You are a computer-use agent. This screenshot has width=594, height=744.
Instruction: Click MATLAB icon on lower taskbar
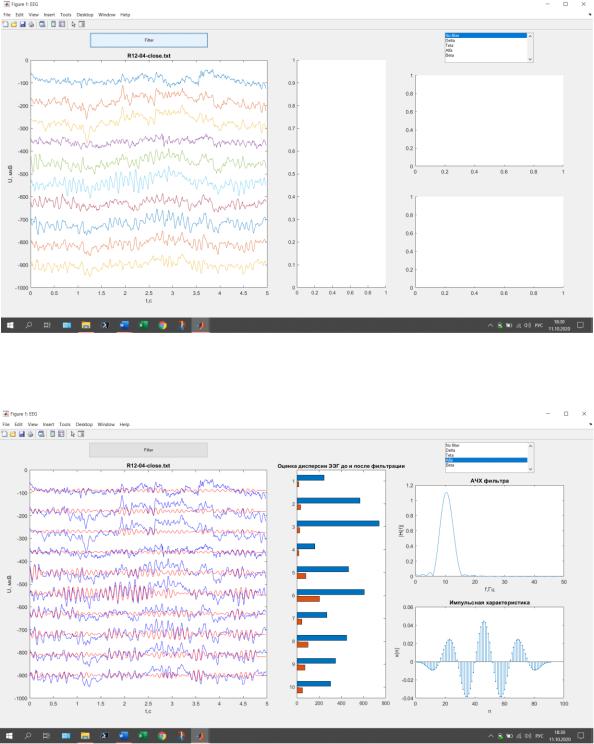coord(200,735)
